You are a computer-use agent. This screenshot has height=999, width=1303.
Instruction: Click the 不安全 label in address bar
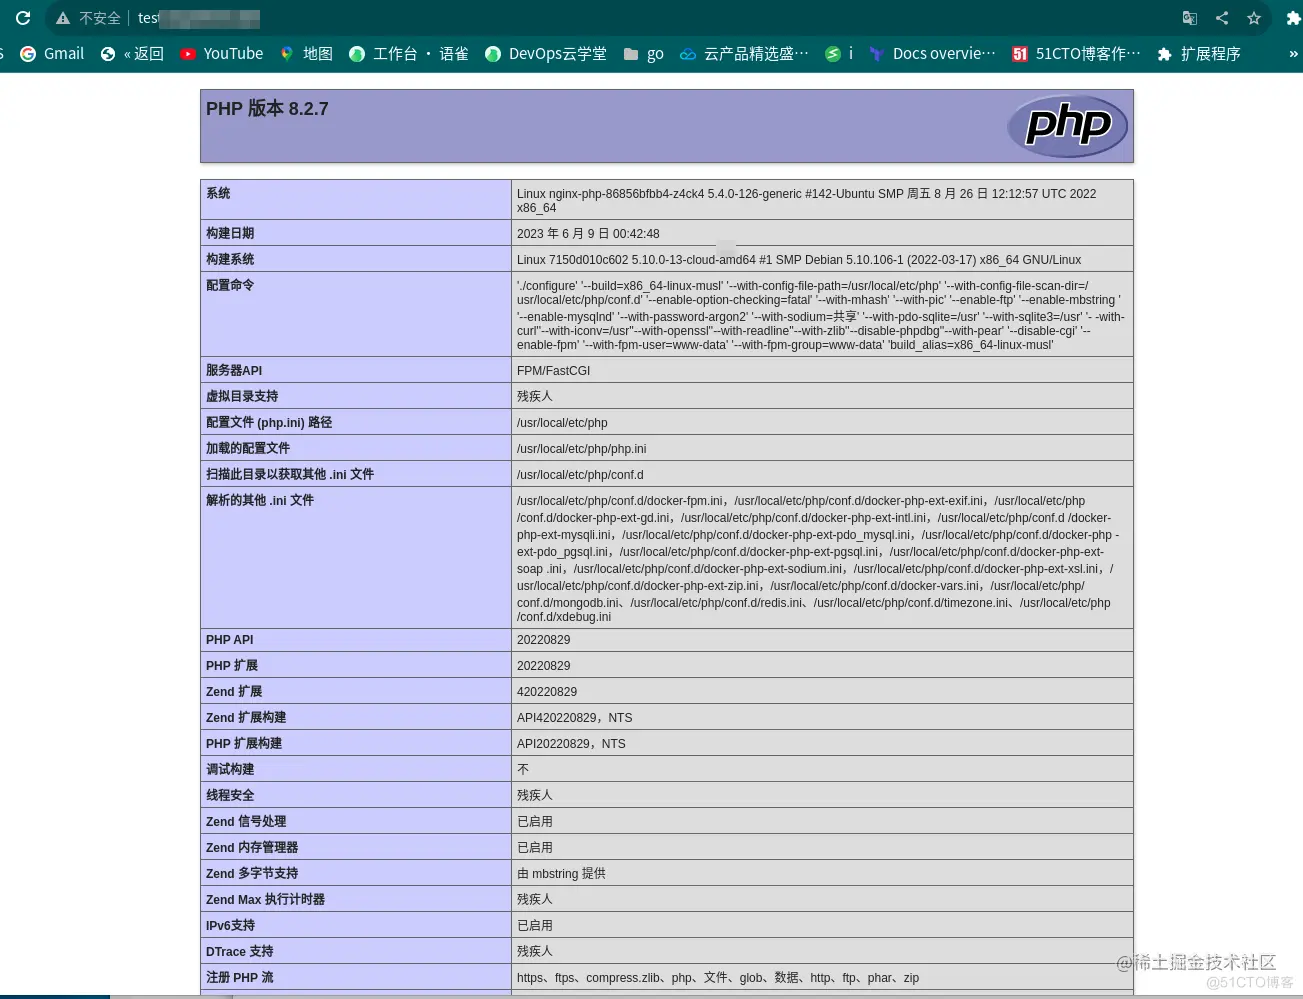(x=100, y=18)
